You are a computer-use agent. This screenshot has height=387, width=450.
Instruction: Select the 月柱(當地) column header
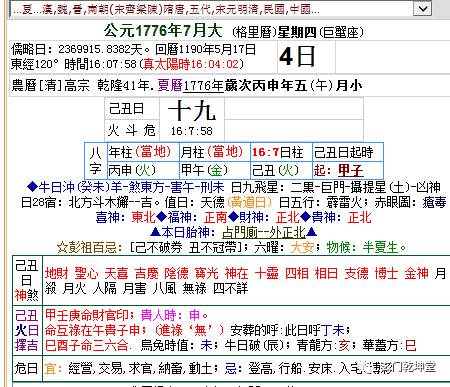pos(215,152)
